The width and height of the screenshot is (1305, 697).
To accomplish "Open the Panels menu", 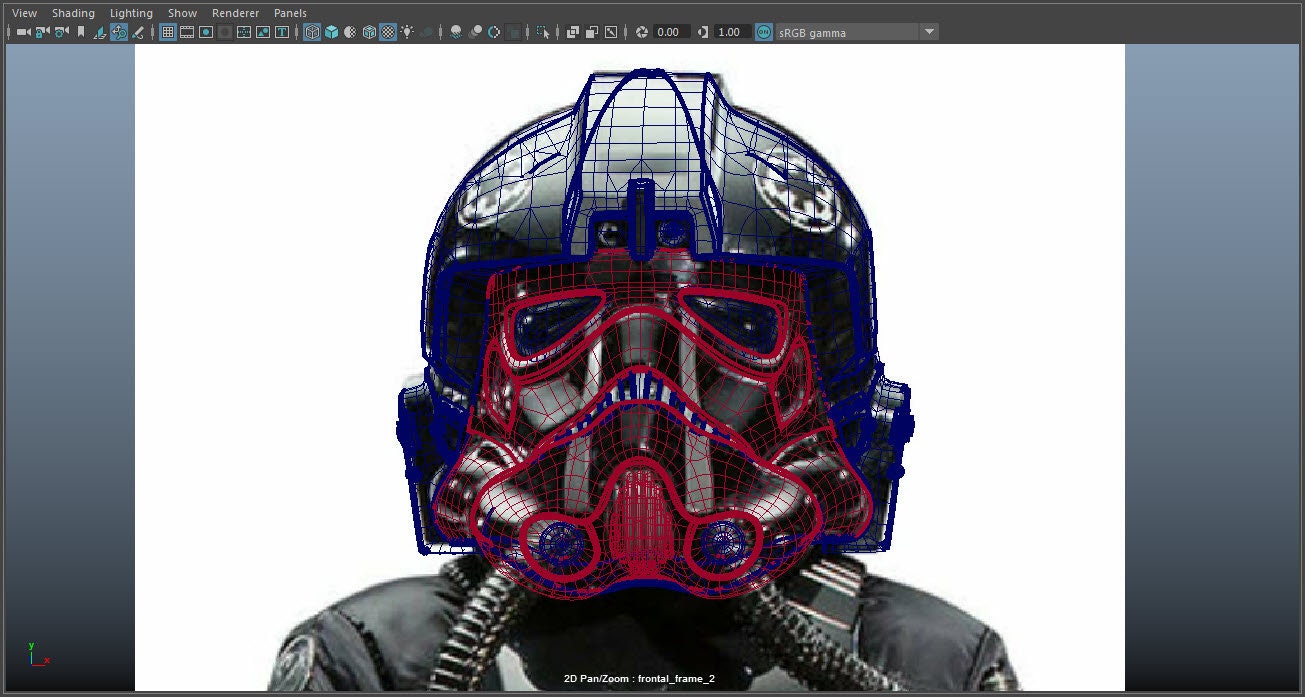I will [x=290, y=13].
